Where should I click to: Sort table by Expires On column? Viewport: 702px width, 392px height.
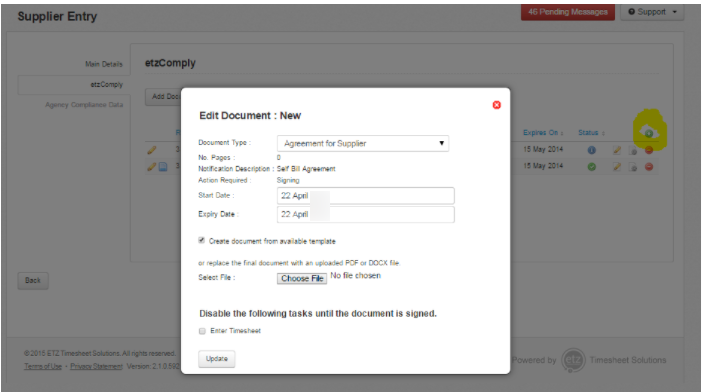click(x=543, y=132)
